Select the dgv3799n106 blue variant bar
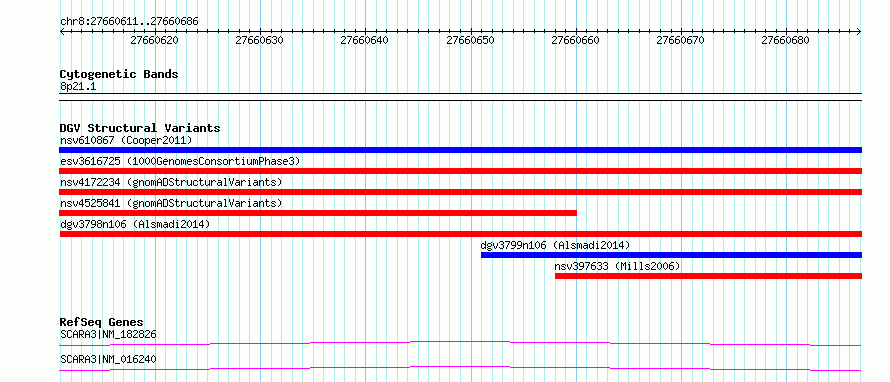 click(x=671, y=255)
